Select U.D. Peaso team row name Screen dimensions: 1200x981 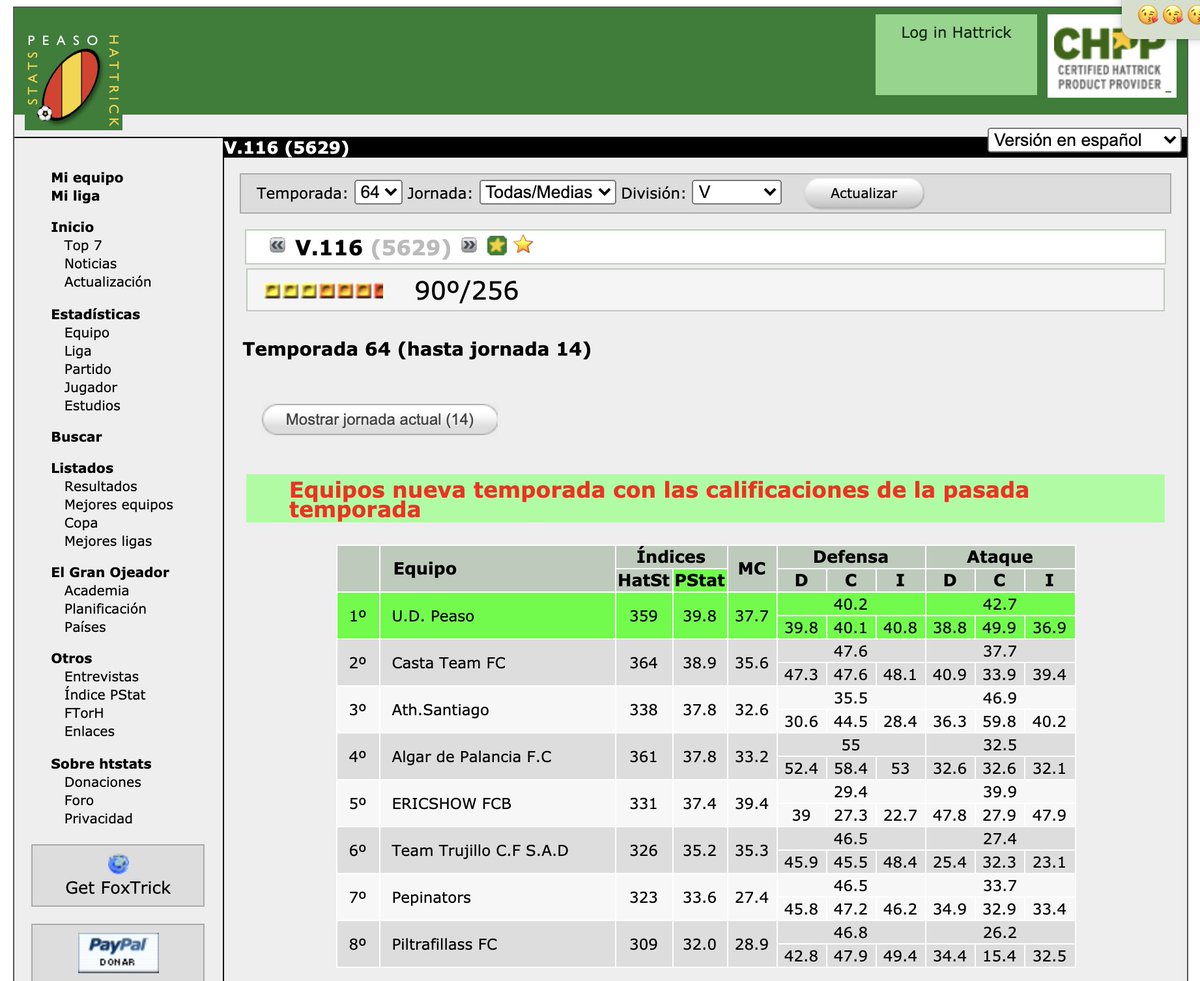[x=433, y=616]
